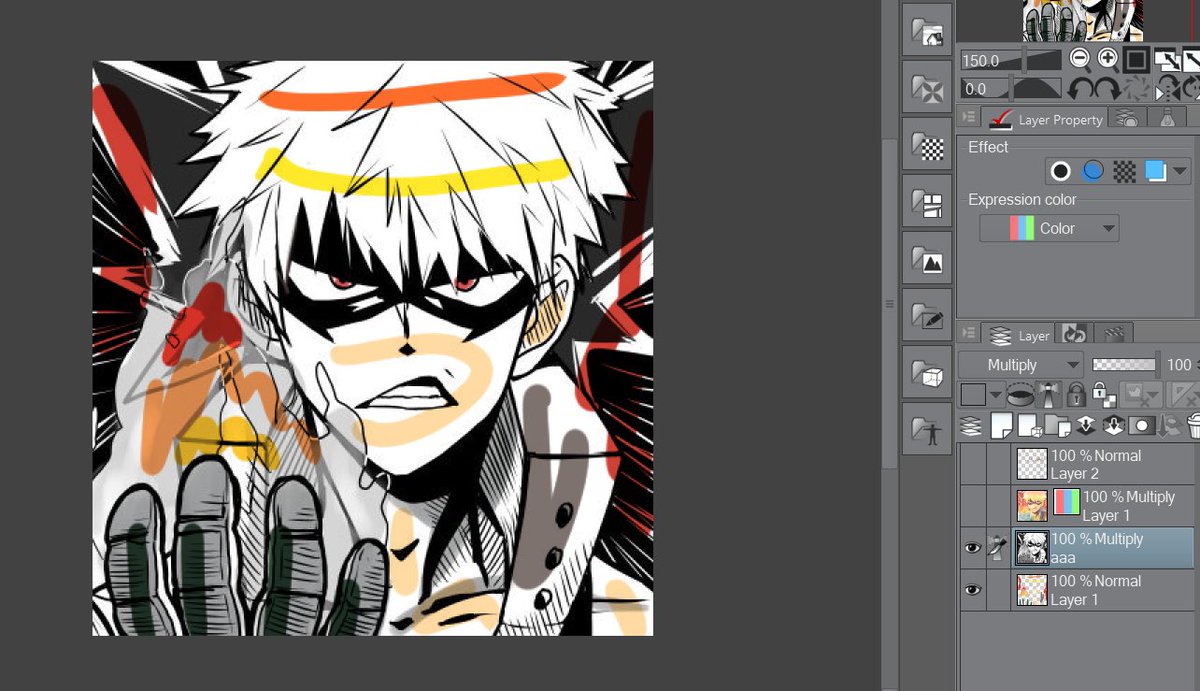Expand the layer color effect arrow

click(1180, 171)
